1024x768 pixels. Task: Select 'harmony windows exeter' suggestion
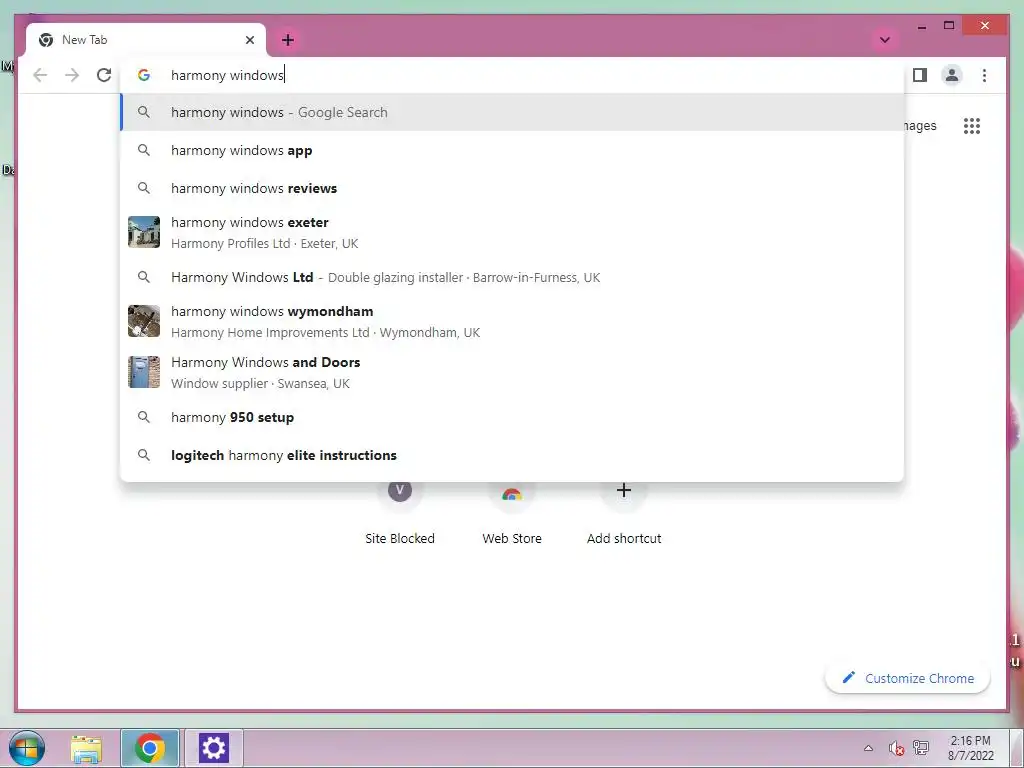pyautogui.click(x=512, y=232)
